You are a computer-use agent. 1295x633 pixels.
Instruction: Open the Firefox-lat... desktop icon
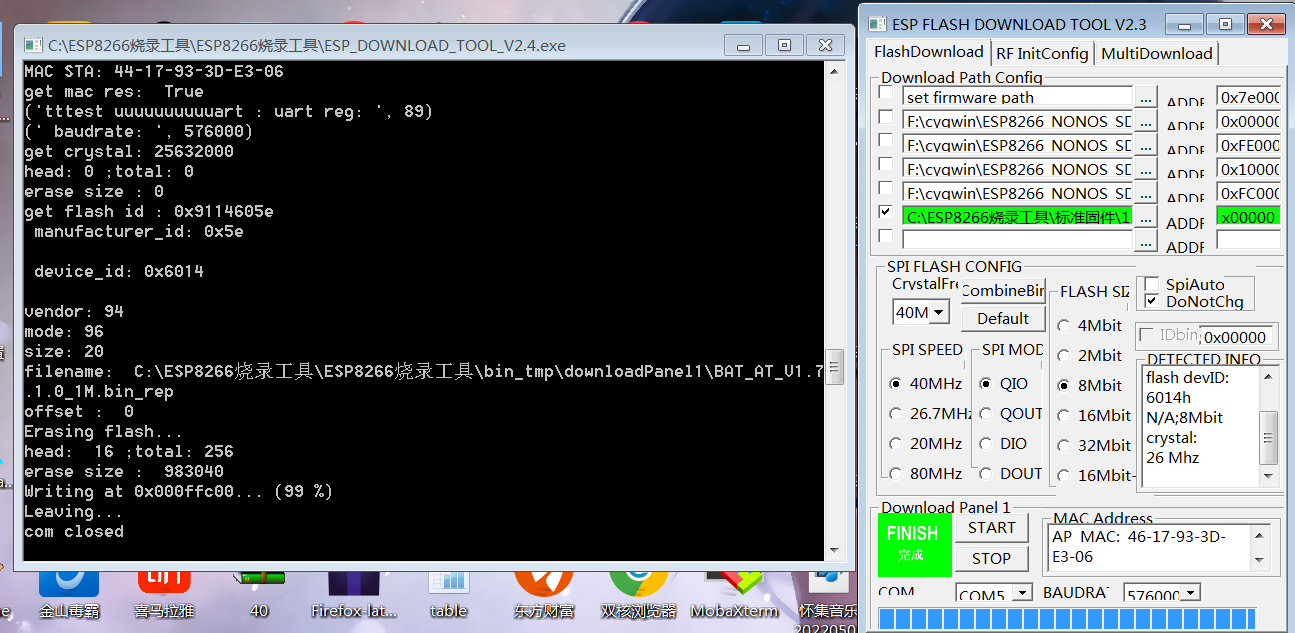(x=354, y=592)
